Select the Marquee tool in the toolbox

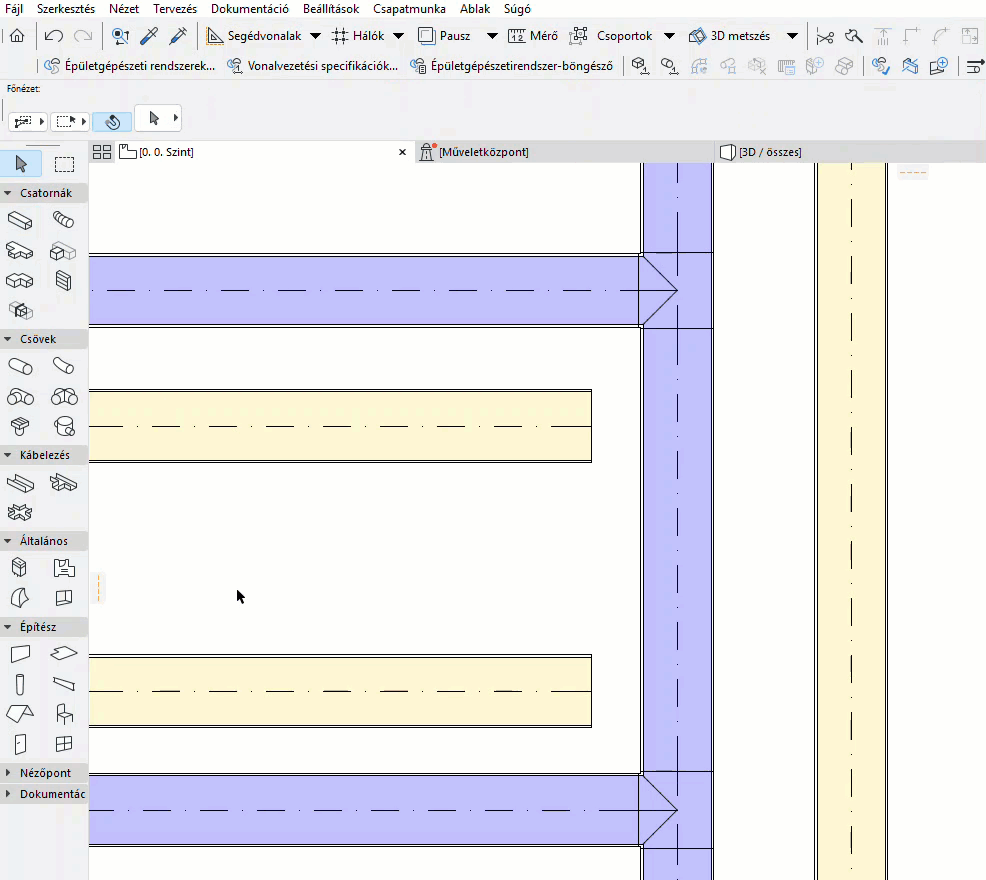tap(64, 165)
